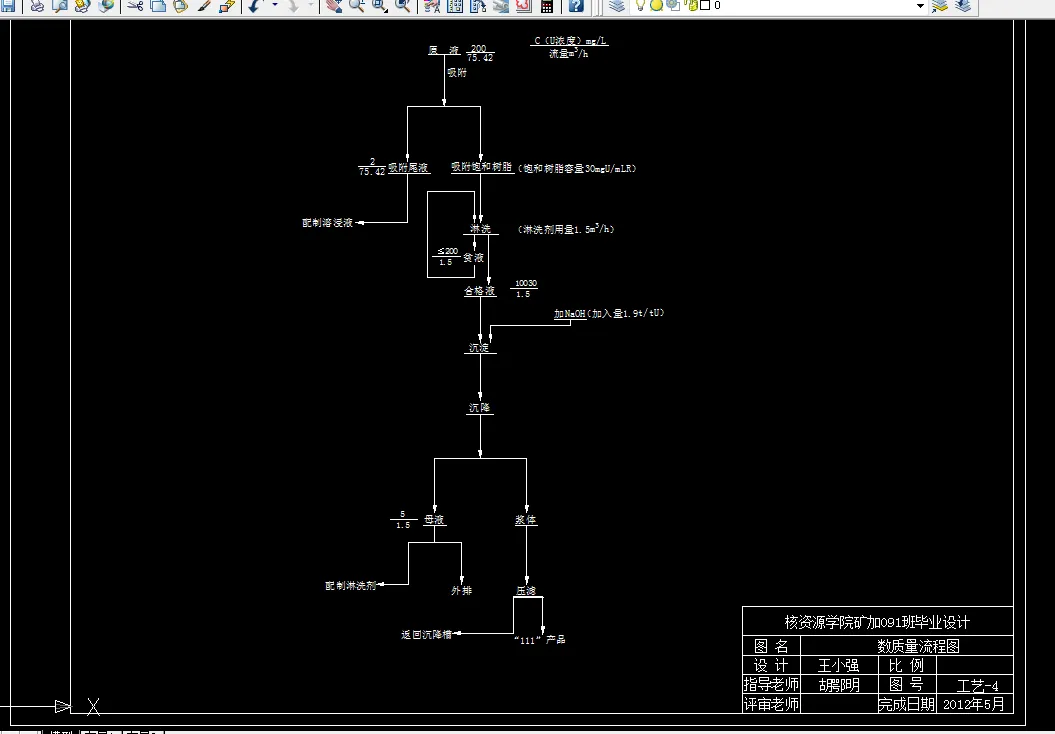Open the Tool Palettes window icon
This screenshot has width=1055, height=734.
[478, 5]
